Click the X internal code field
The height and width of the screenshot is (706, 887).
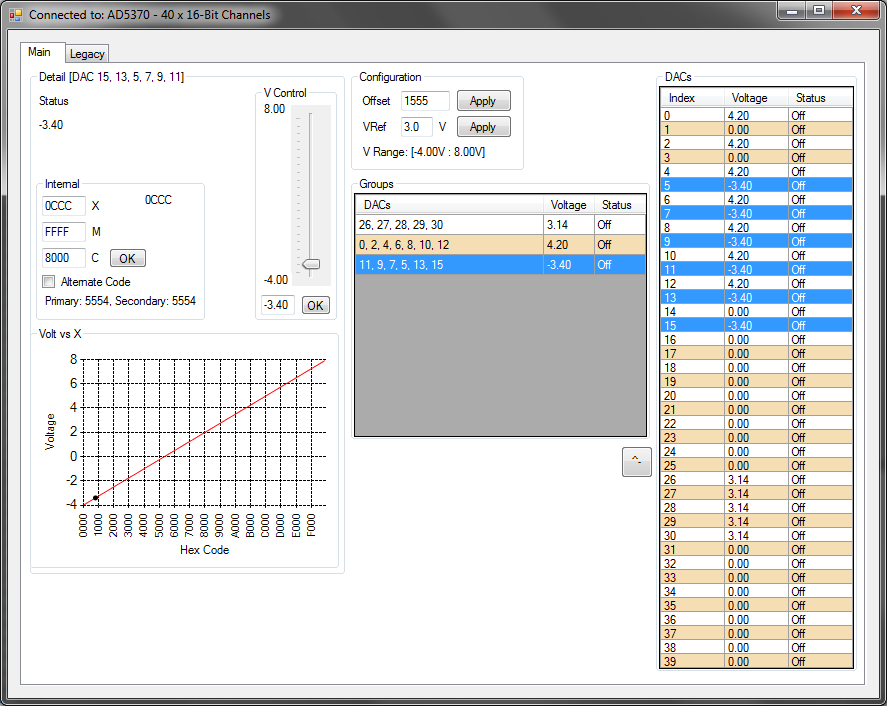(63, 206)
